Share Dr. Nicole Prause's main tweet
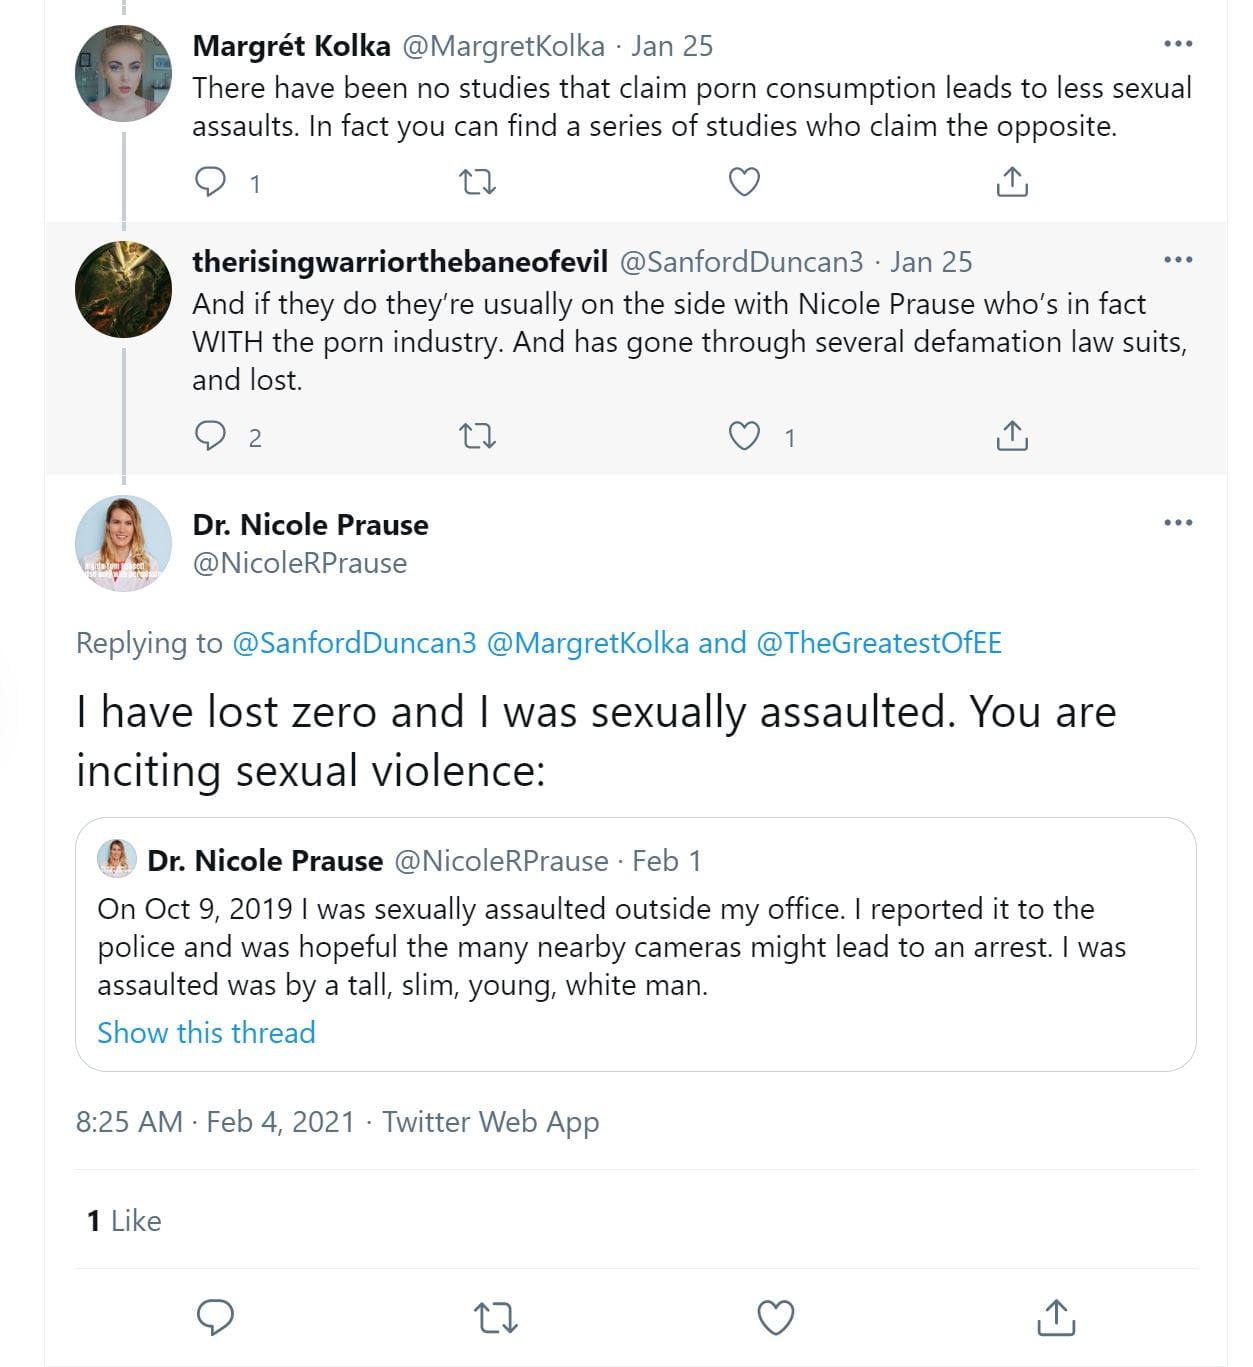 (1056, 1317)
